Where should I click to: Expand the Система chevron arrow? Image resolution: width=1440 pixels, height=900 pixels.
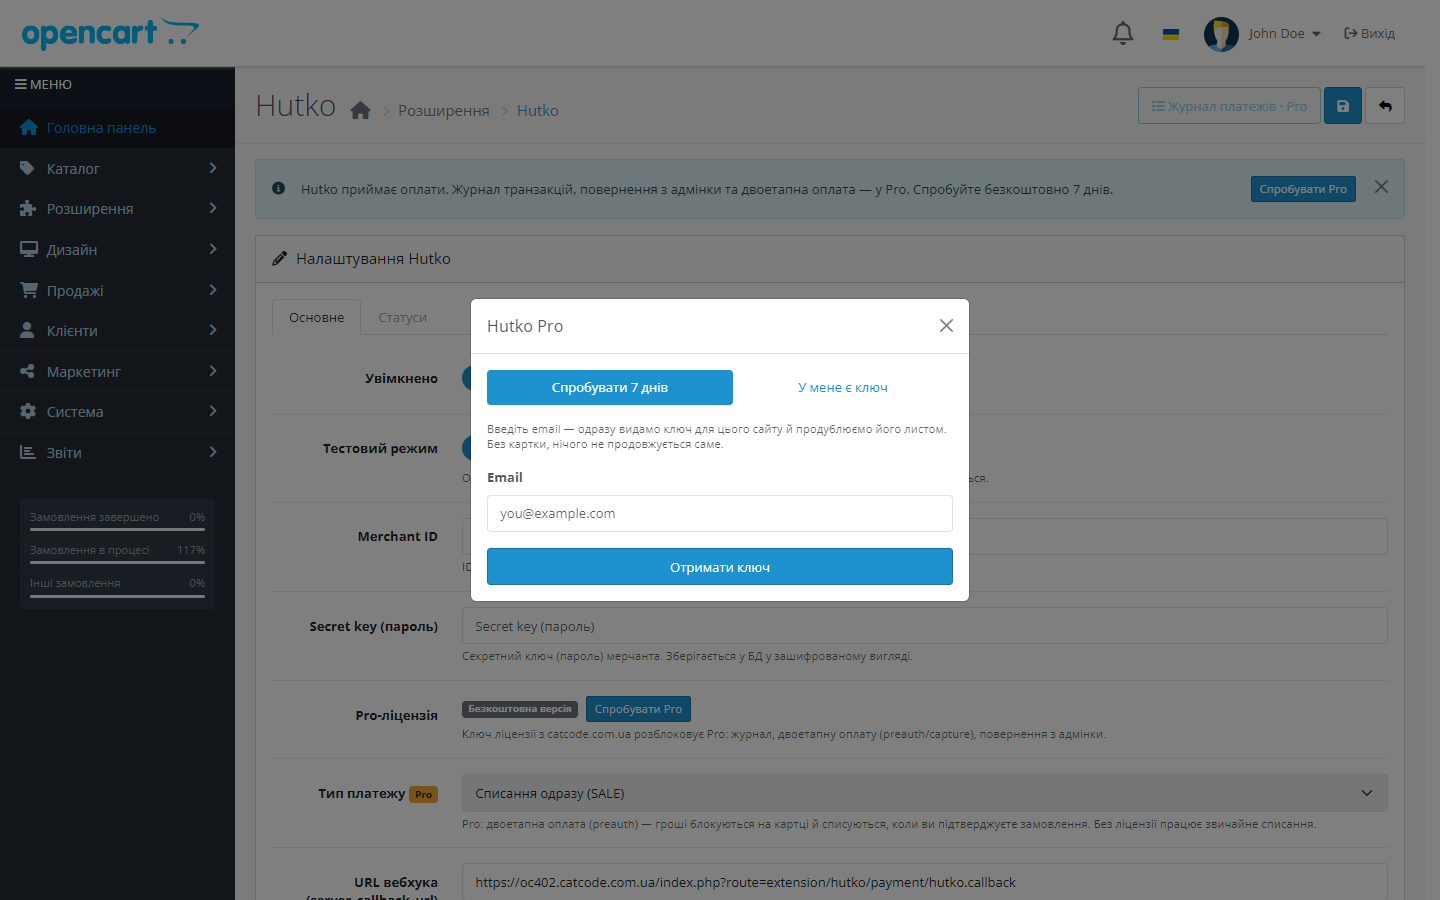(x=213, y=411)
